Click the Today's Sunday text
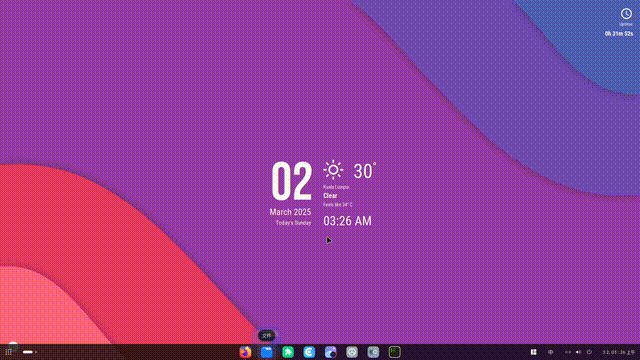 [293, 223]
